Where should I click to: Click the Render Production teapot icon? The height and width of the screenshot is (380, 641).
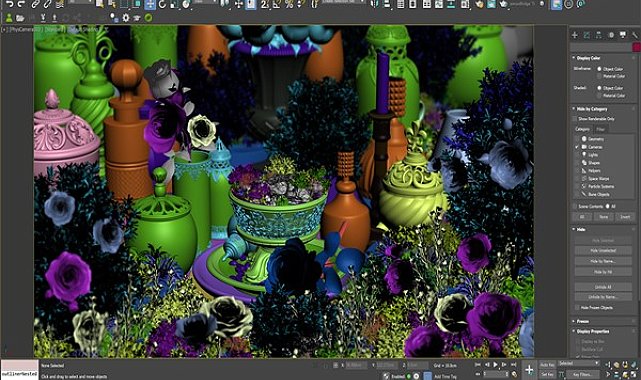pyautogui.click(x=503, y=4)
